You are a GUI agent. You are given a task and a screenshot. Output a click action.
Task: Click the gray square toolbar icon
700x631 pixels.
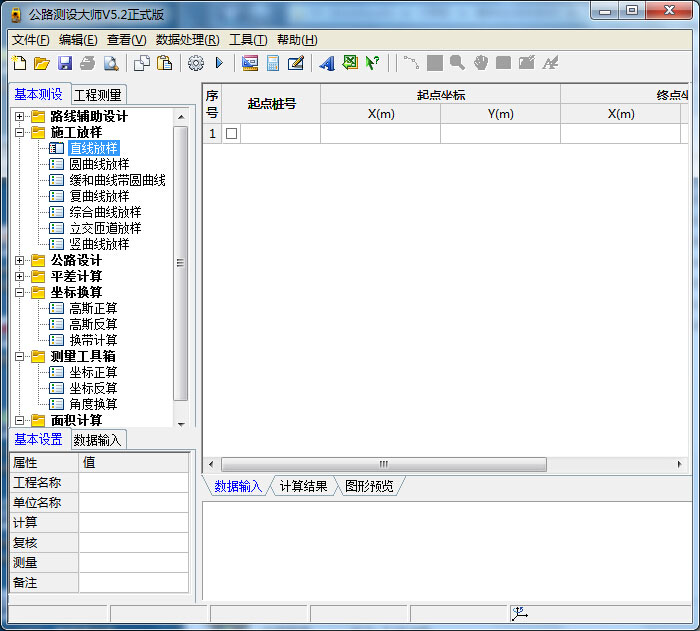click(x=434, y=63)
